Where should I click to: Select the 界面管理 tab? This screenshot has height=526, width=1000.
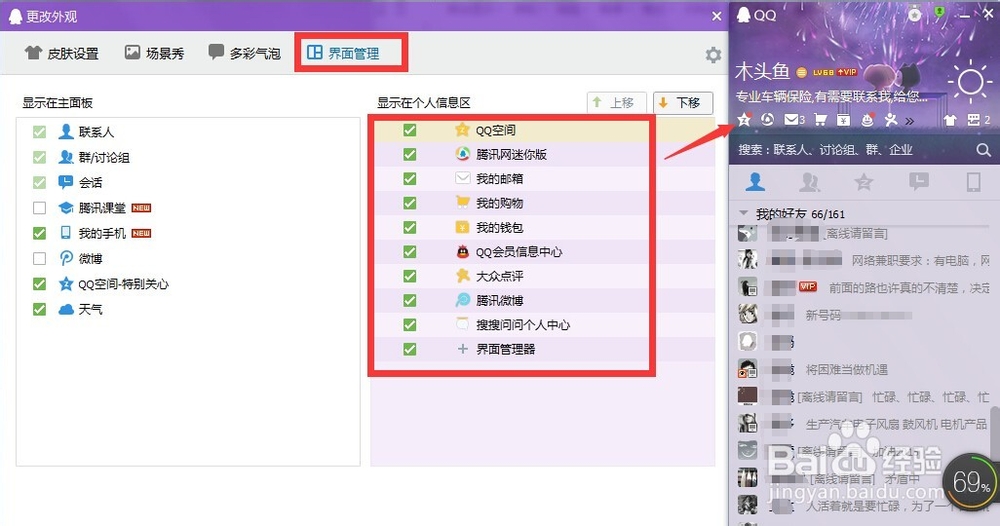[343, 53]
